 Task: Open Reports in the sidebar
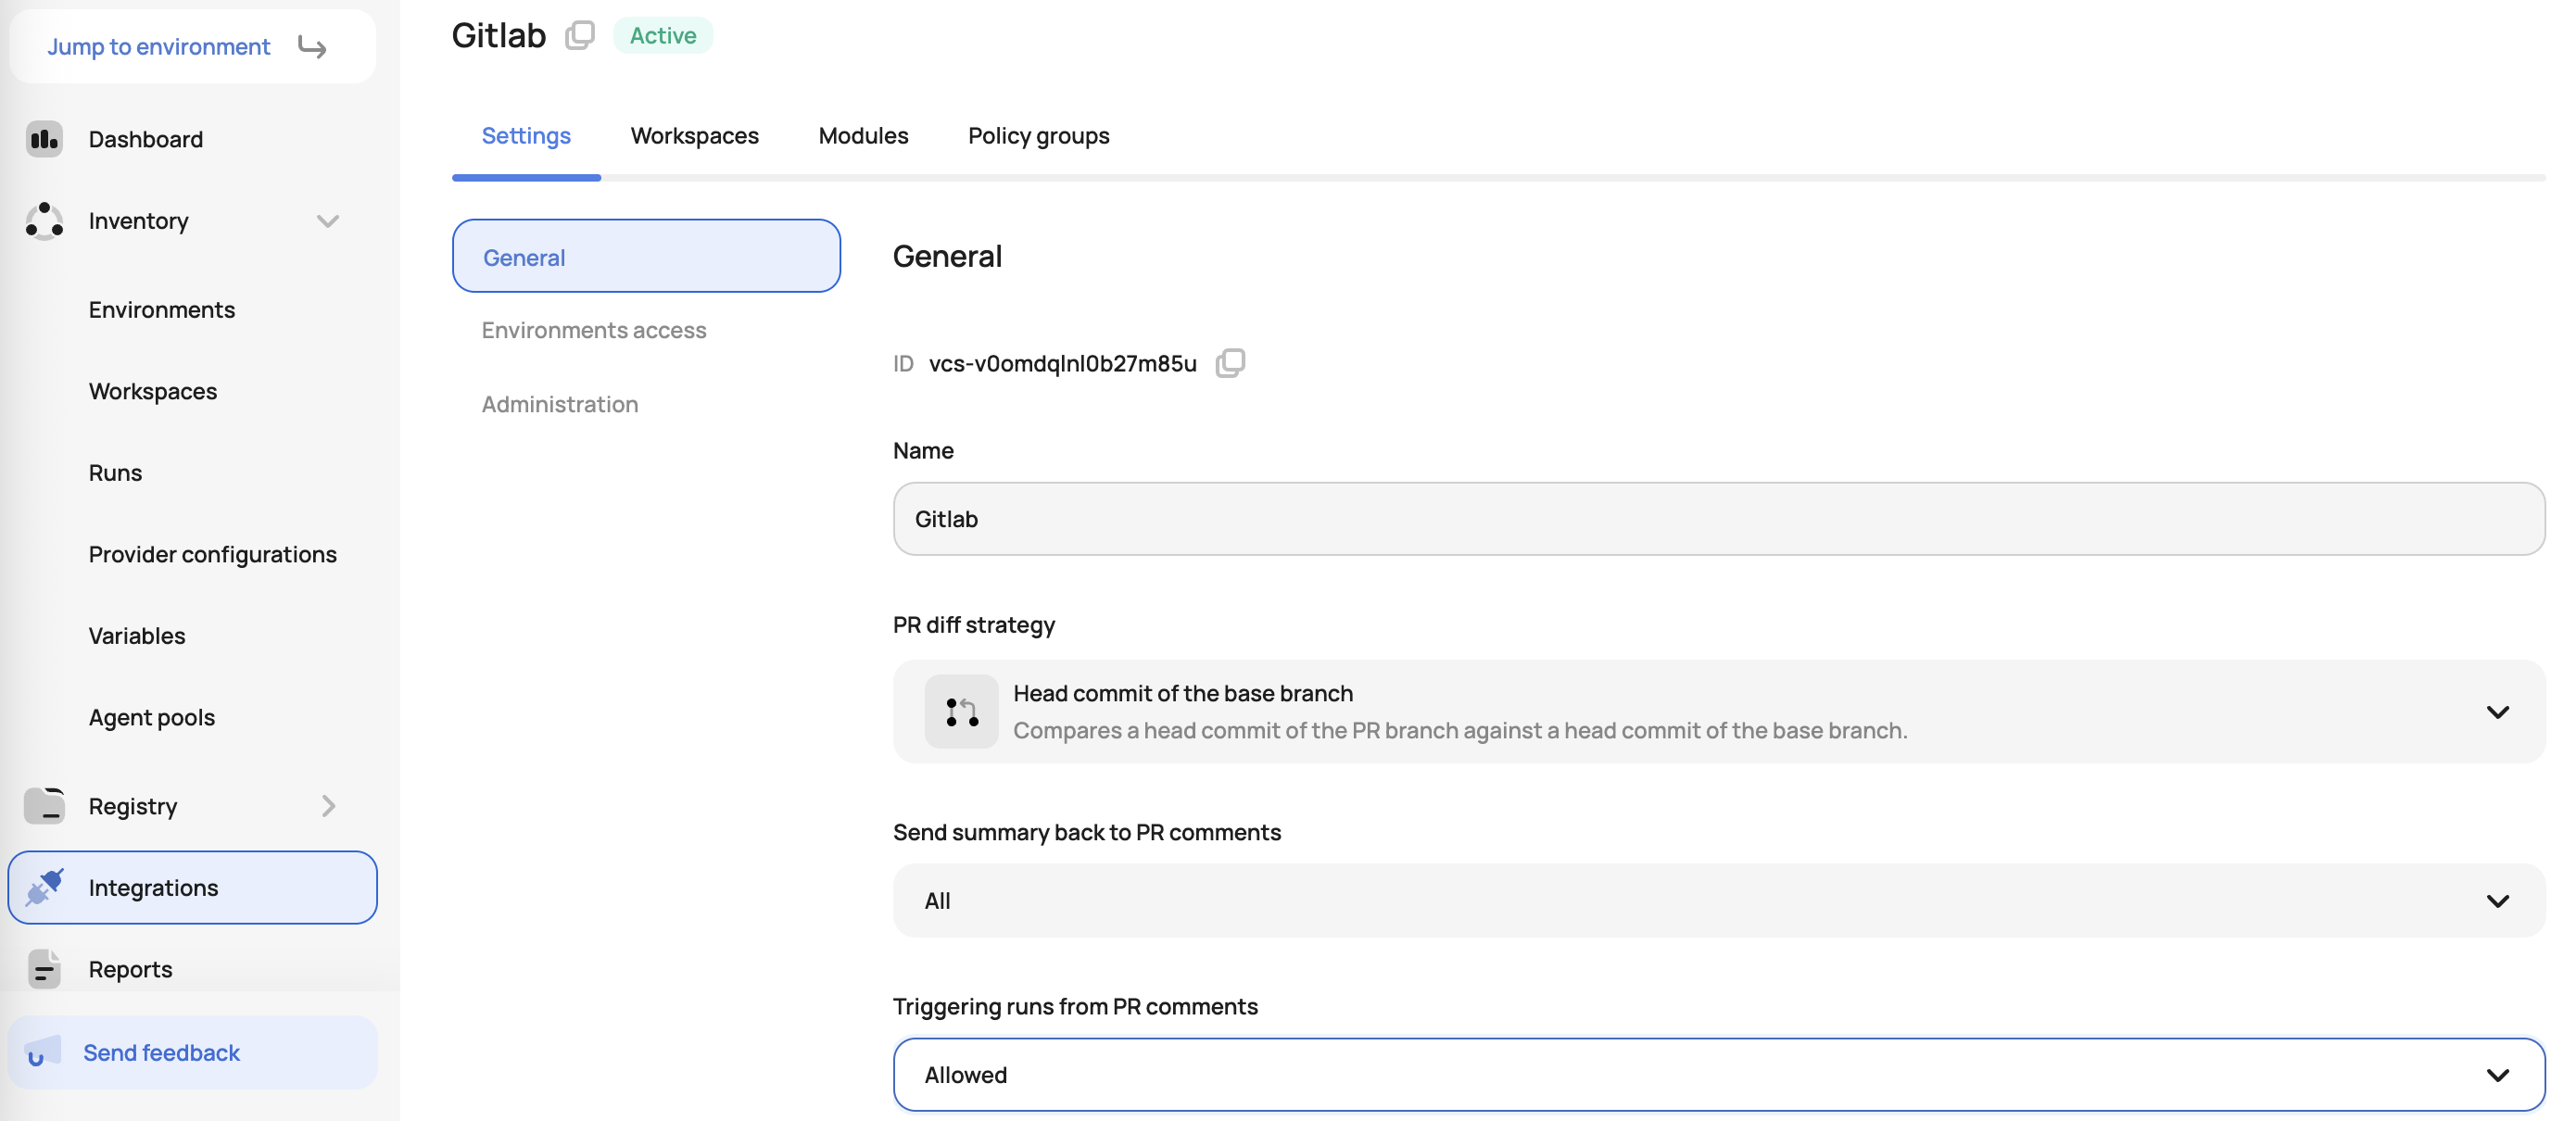[x=130, y=969]
